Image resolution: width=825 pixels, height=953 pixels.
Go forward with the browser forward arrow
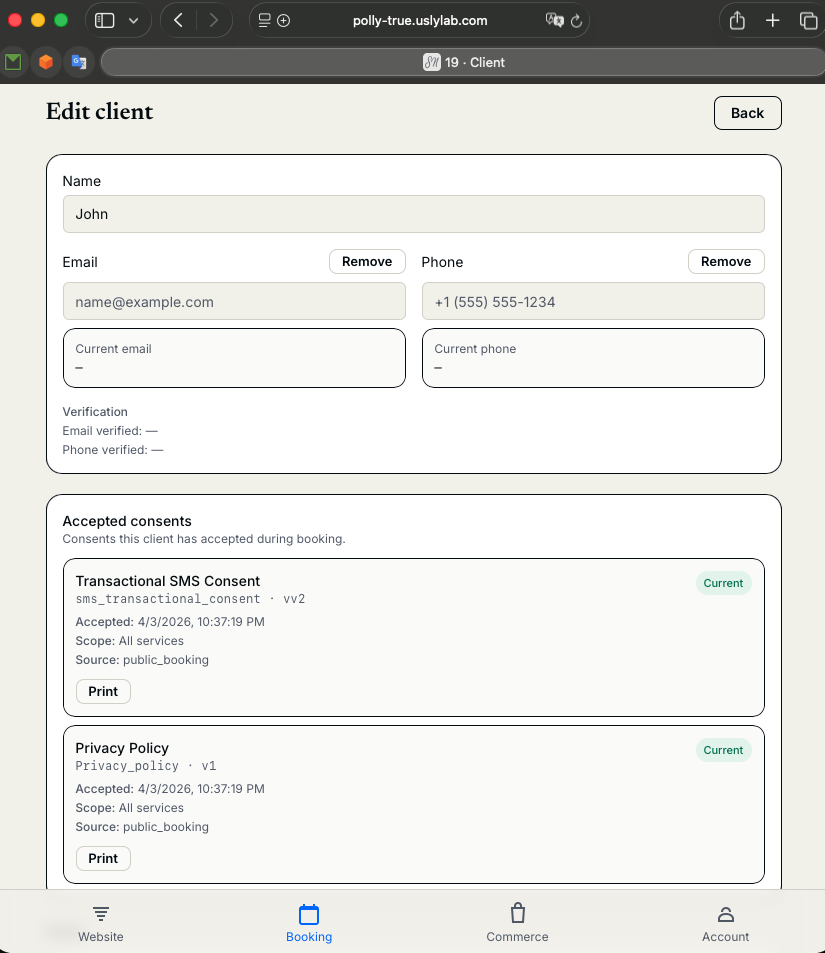click(213, 20)
